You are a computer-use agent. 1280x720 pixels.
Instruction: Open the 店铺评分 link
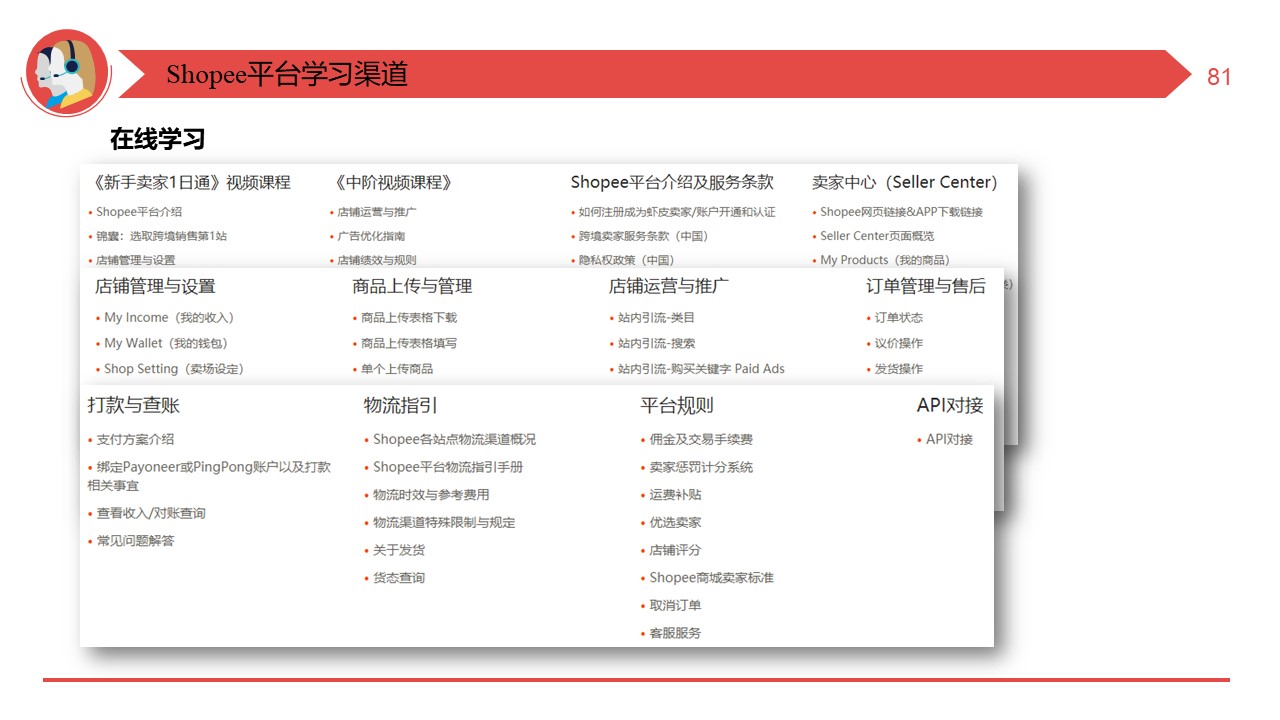675,550
